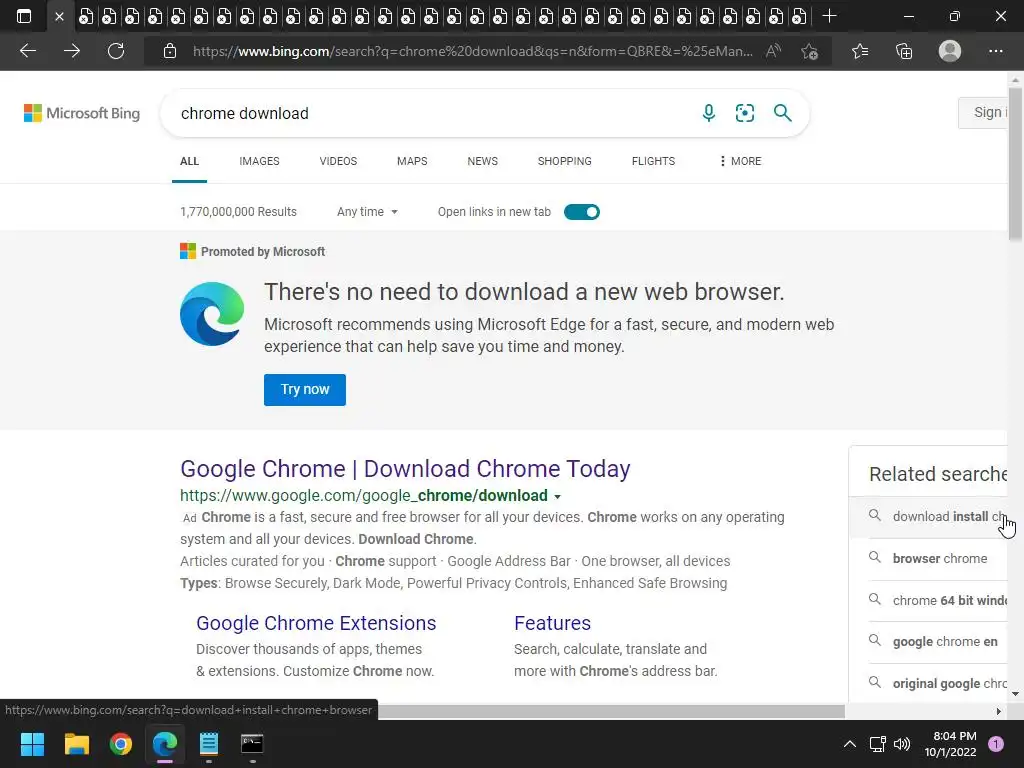This screenshot has width=1024, height=768.
Task: Open the notification badge in taskbar
Action: [x=996, y=744]
